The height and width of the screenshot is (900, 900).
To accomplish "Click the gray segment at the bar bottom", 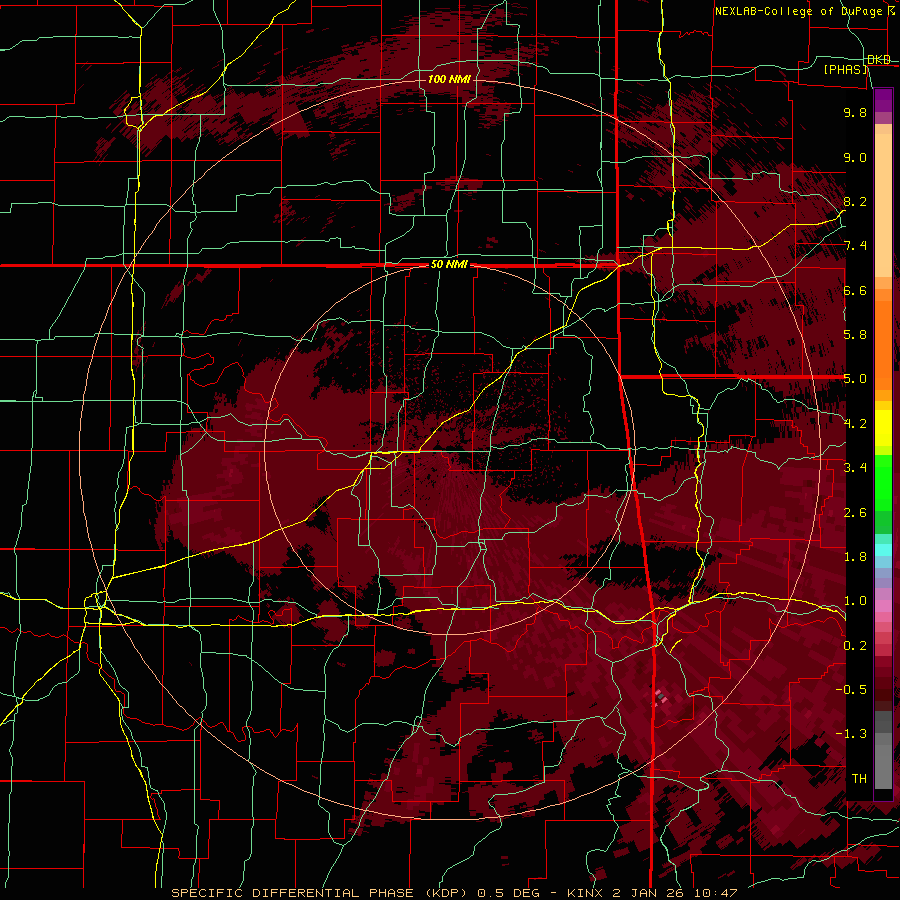I will pos(883,761).
